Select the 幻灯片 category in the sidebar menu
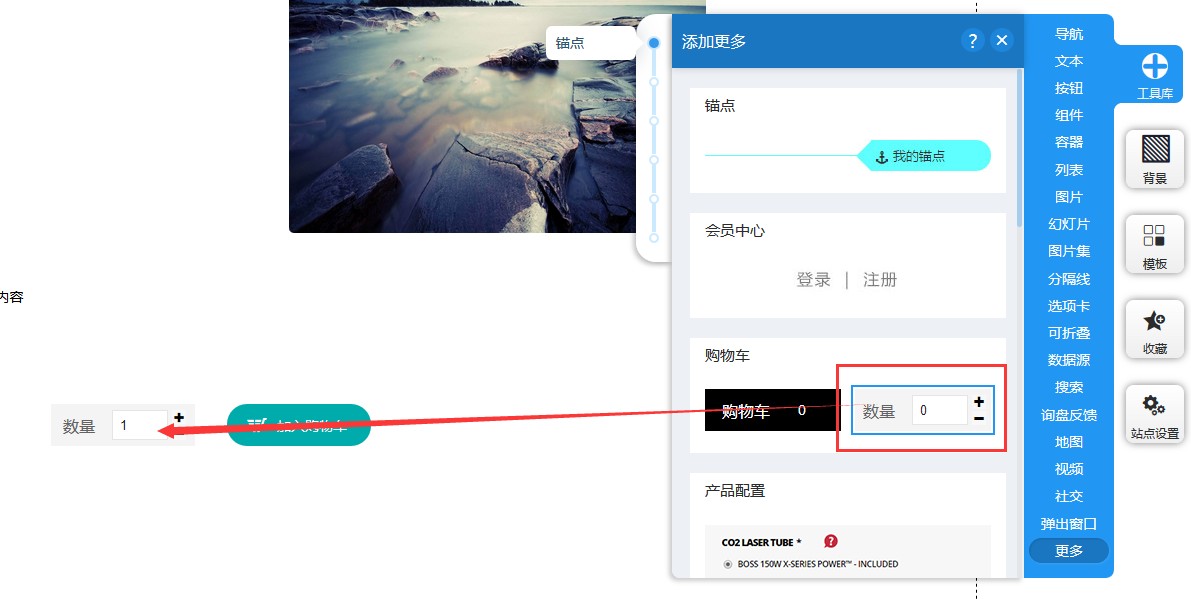 click(x=1069, y=224)
